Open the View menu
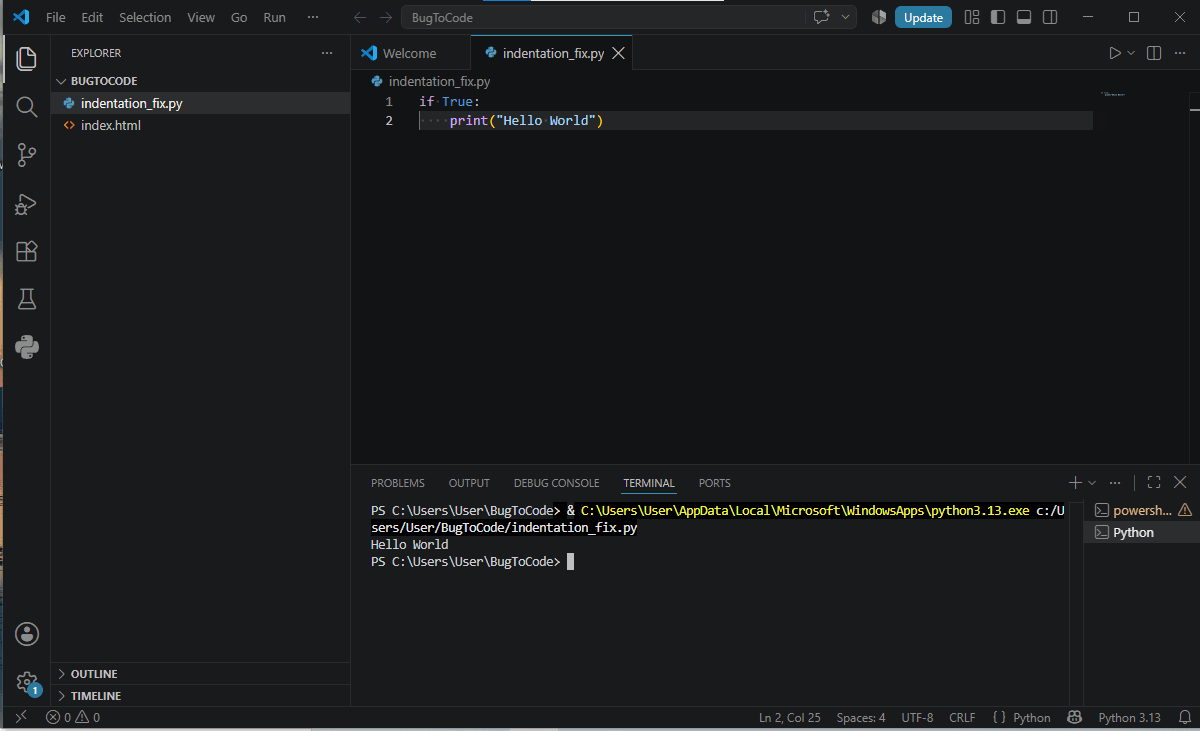Image resolution: width=1200 pixels, height=731 pixels. tap(201, 17)
